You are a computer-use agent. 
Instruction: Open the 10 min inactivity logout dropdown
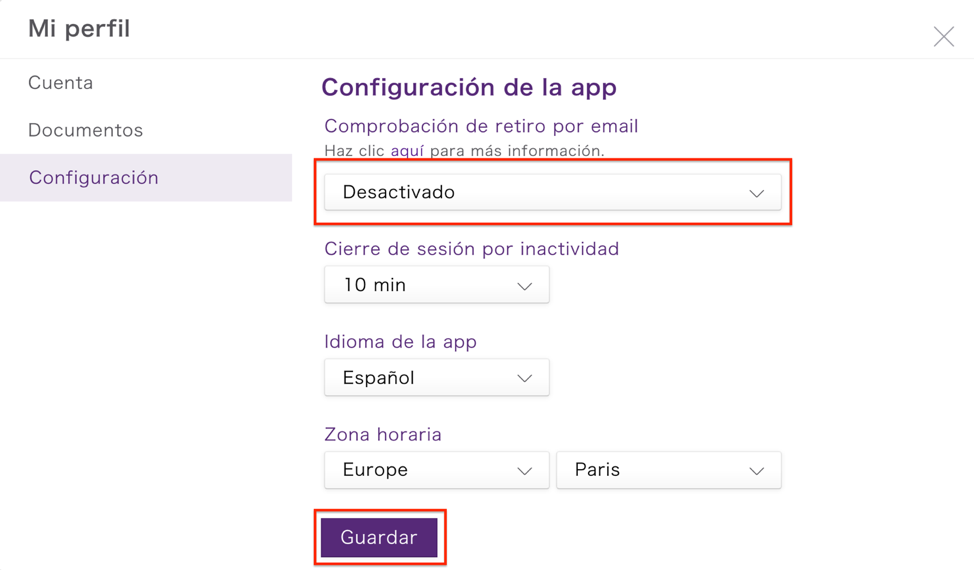click(437, 285)
